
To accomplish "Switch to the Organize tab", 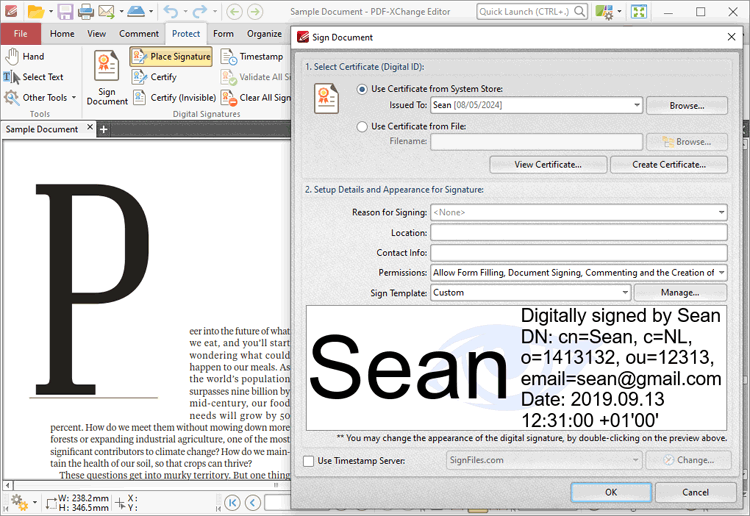I will 264,33.
